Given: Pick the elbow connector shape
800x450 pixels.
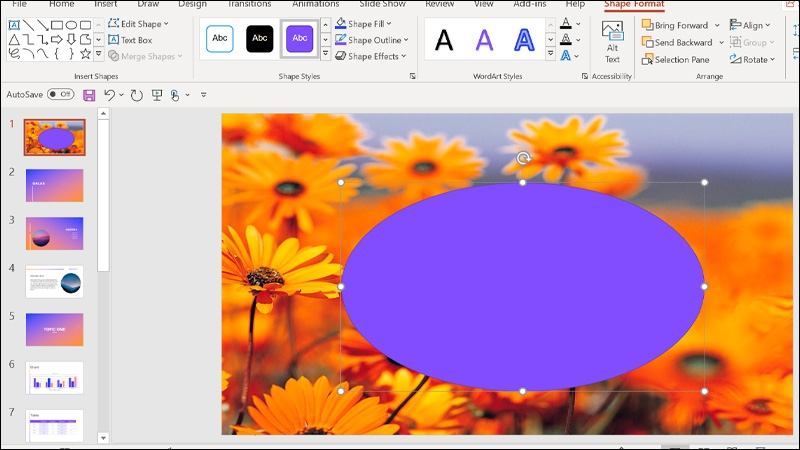Looking at the screenshot, I should click(28, 39).
